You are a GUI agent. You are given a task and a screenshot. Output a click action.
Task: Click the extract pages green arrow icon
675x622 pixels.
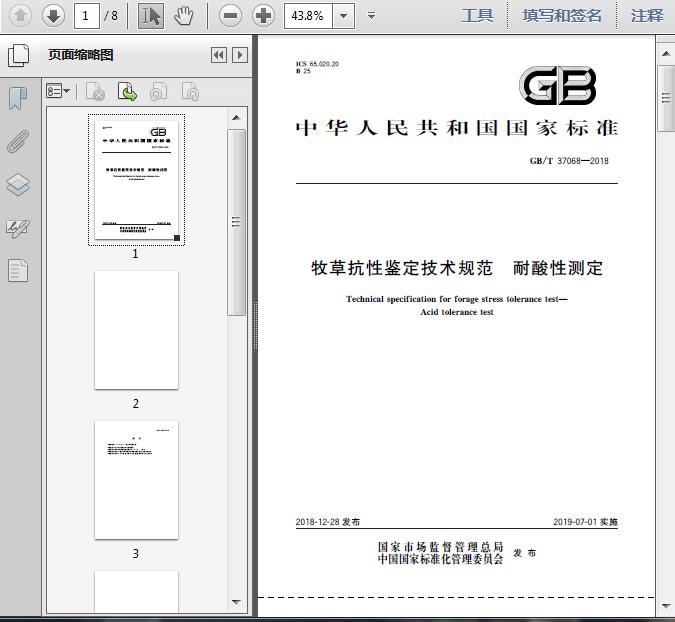pos(127,92)
